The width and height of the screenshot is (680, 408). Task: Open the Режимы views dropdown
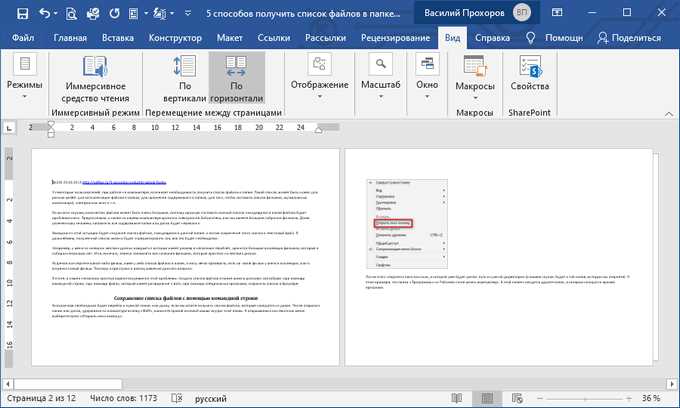25,77
